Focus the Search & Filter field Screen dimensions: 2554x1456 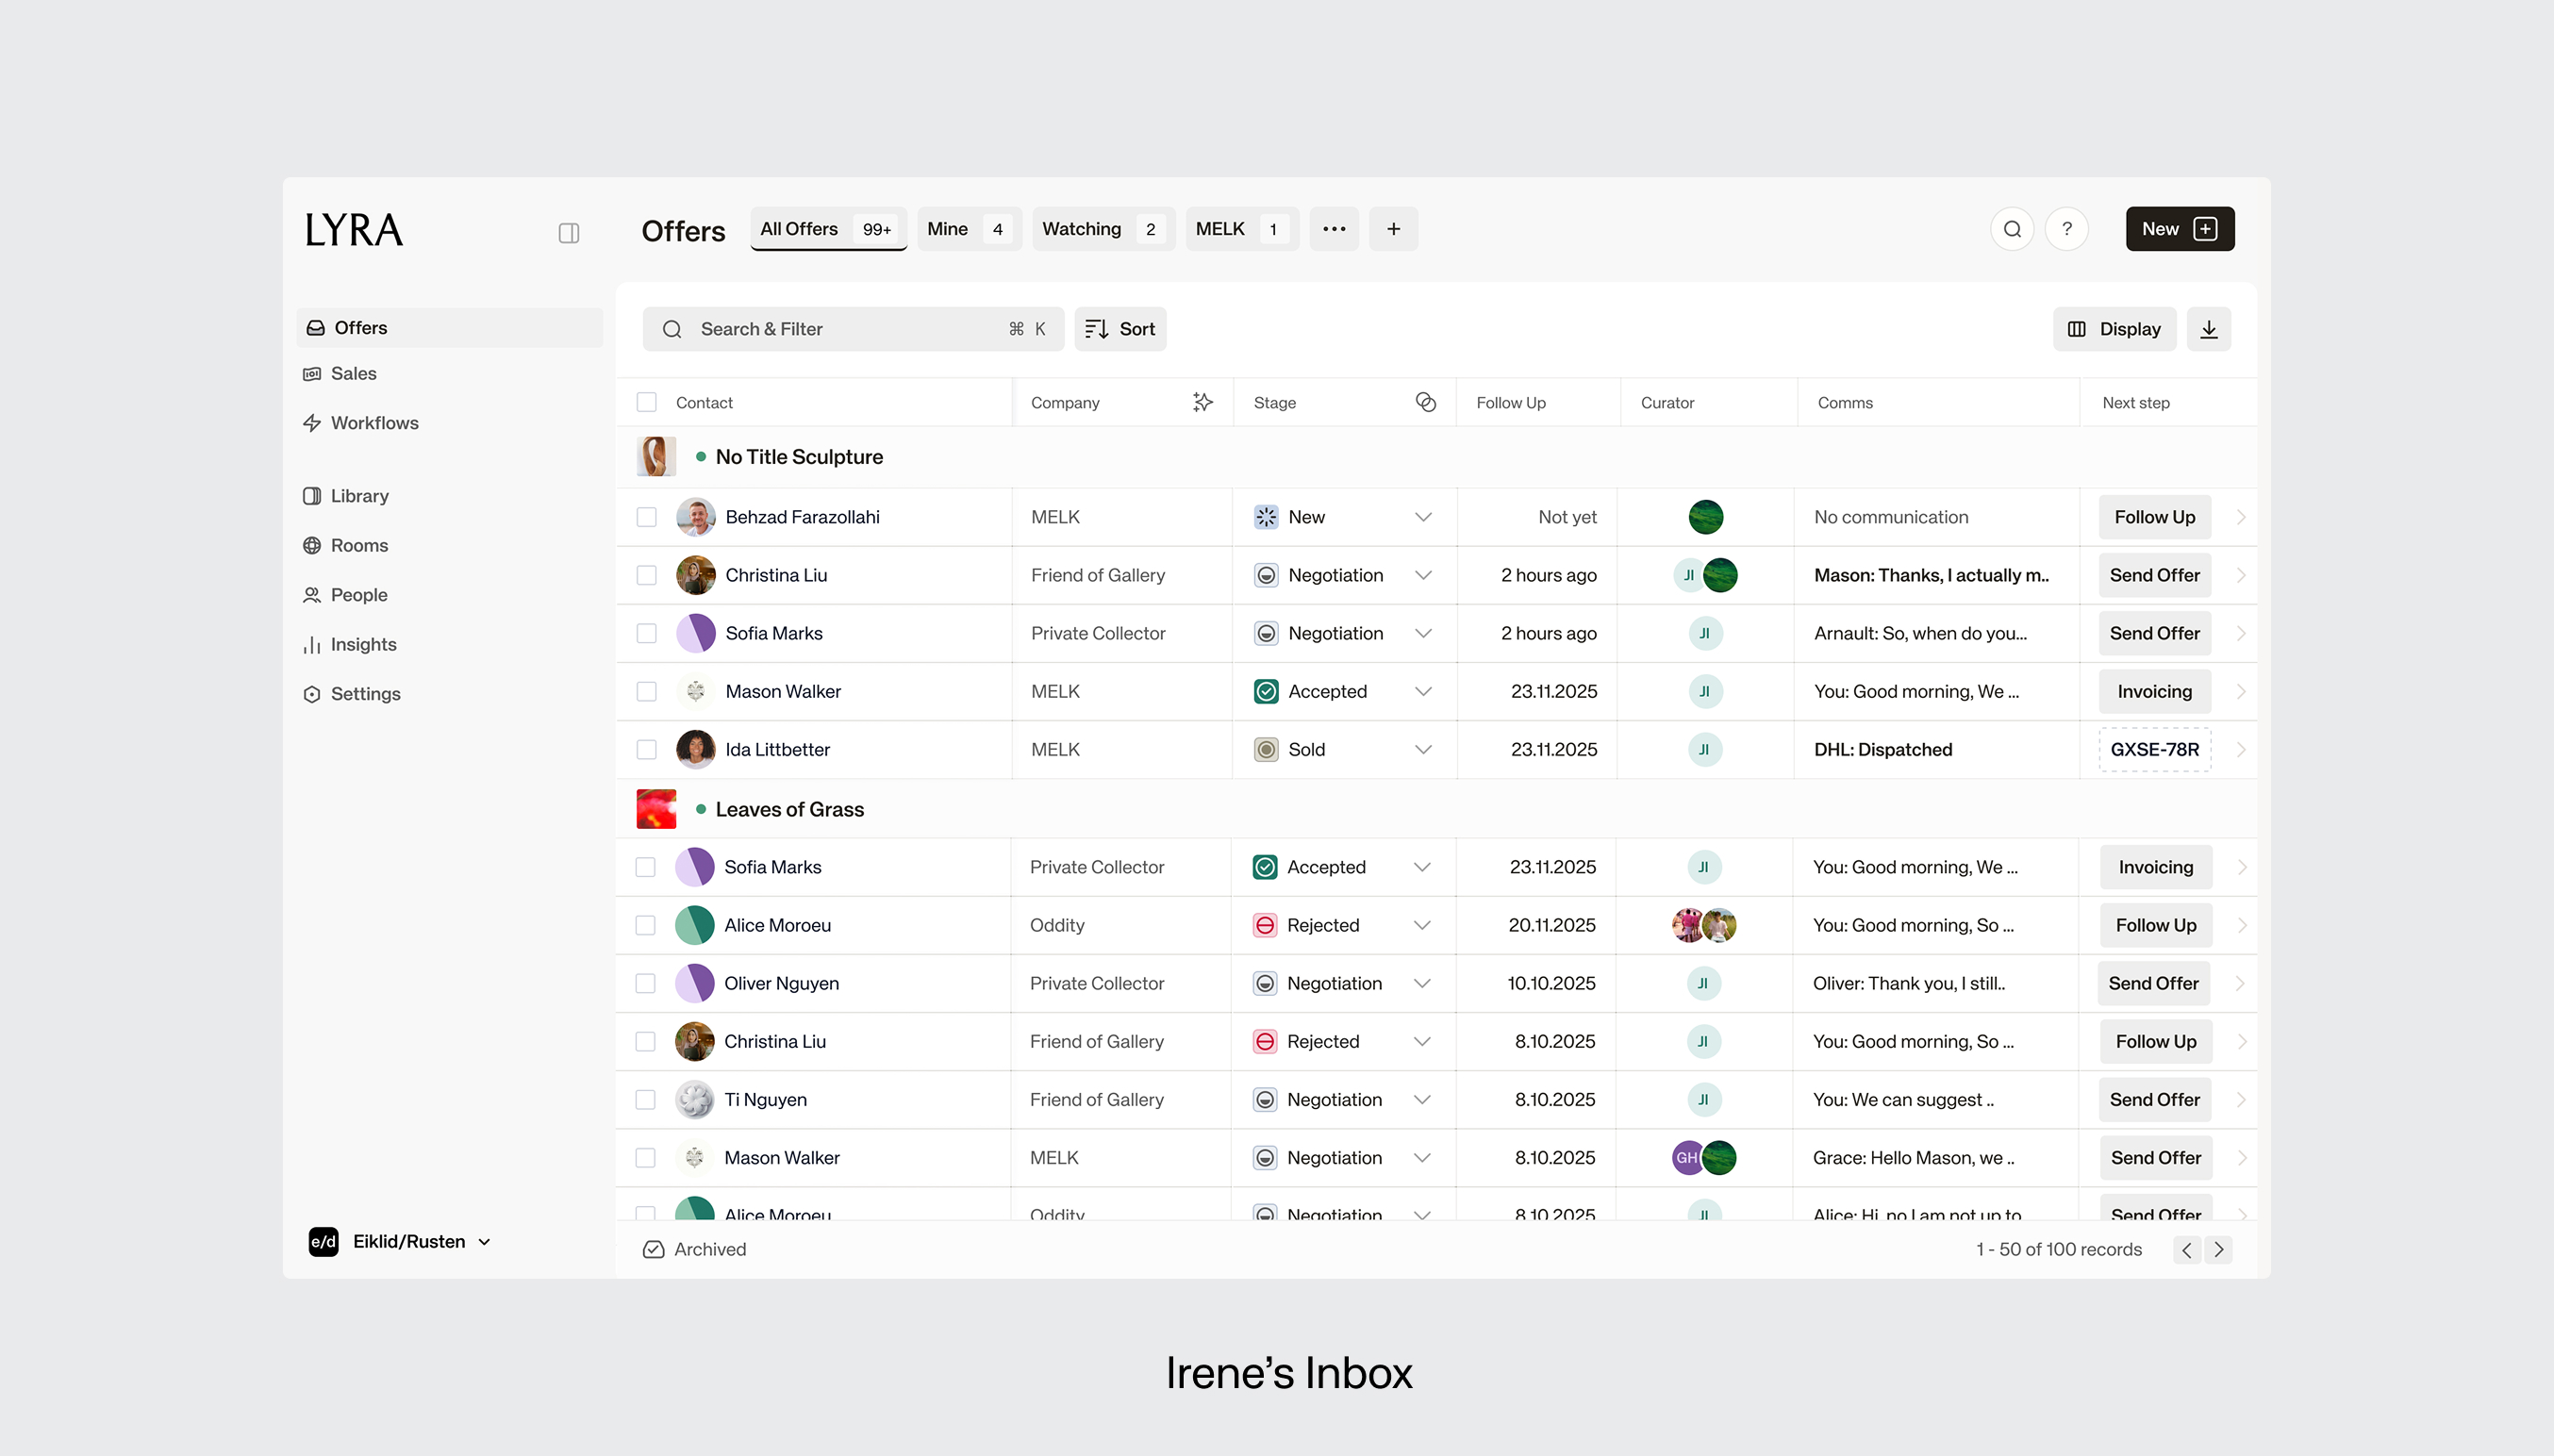[x=853, y=329]
